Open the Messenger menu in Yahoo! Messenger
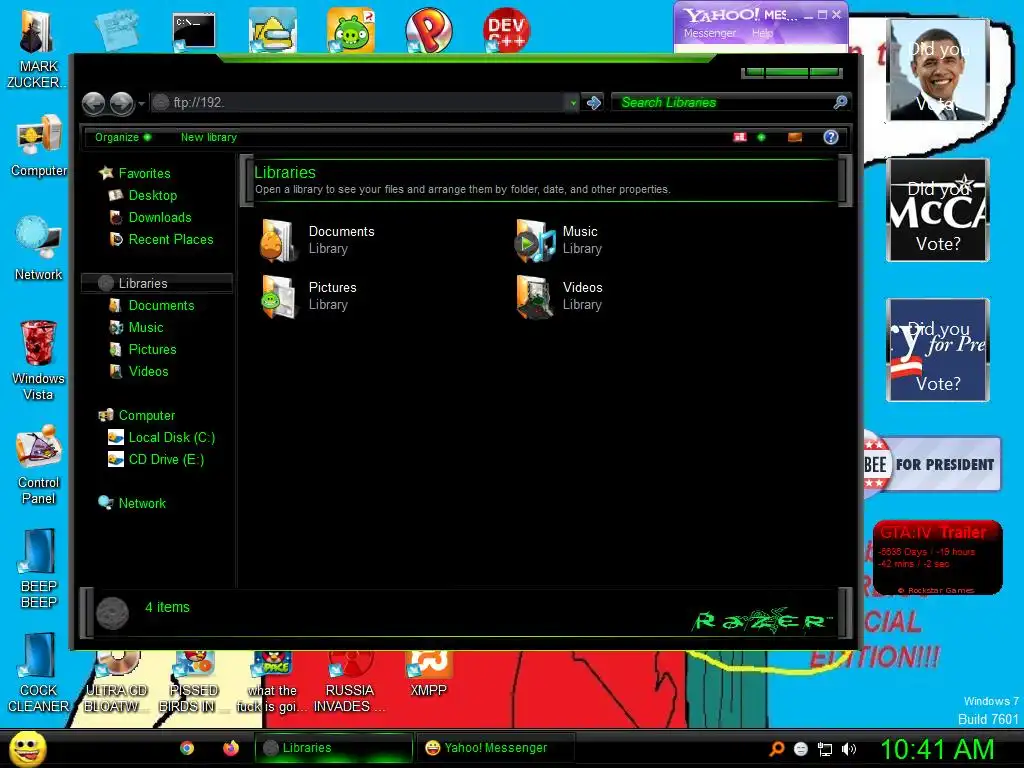1024x768 pixels. [710, 33]
